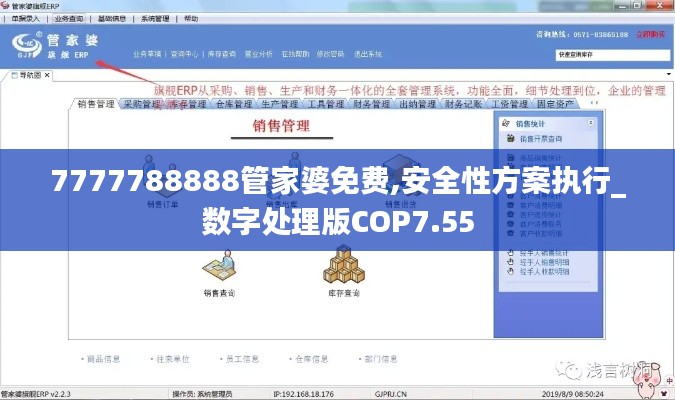Viewport: 675px width, 400px height.
Task: Open the 仓库信息 link
Action: pos(312,359)
